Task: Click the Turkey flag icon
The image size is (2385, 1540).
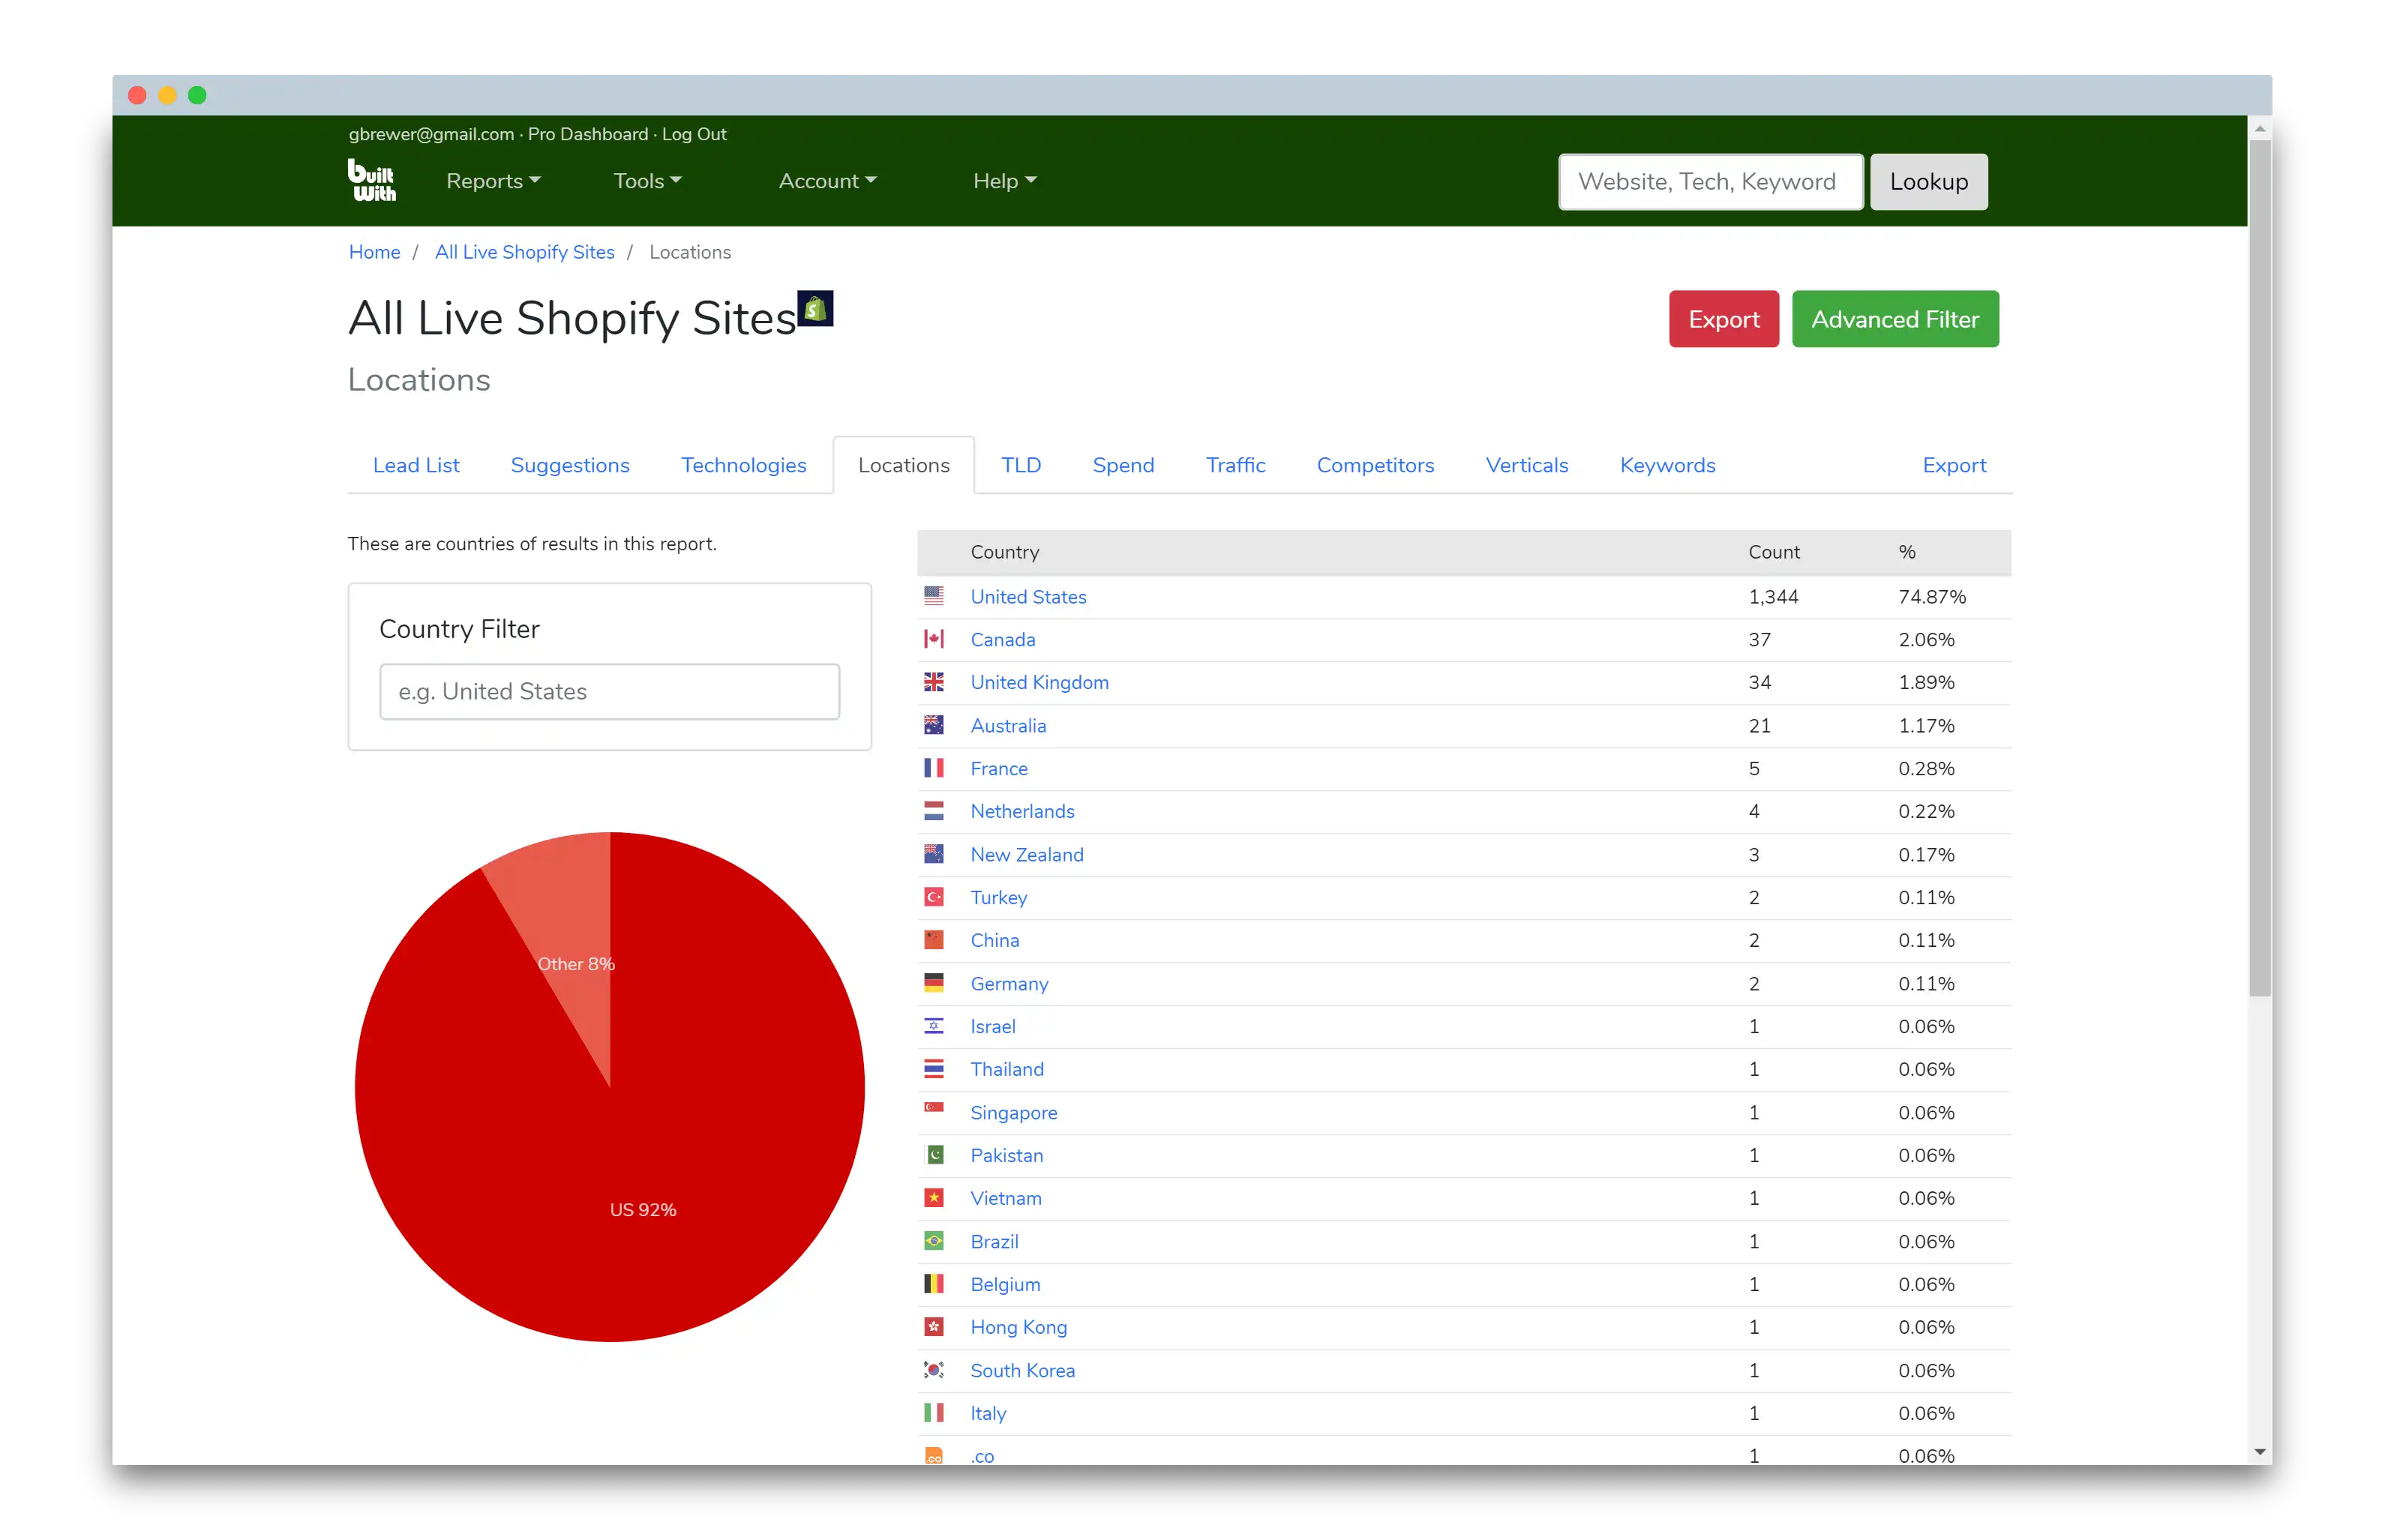Action: pos(933,897)
